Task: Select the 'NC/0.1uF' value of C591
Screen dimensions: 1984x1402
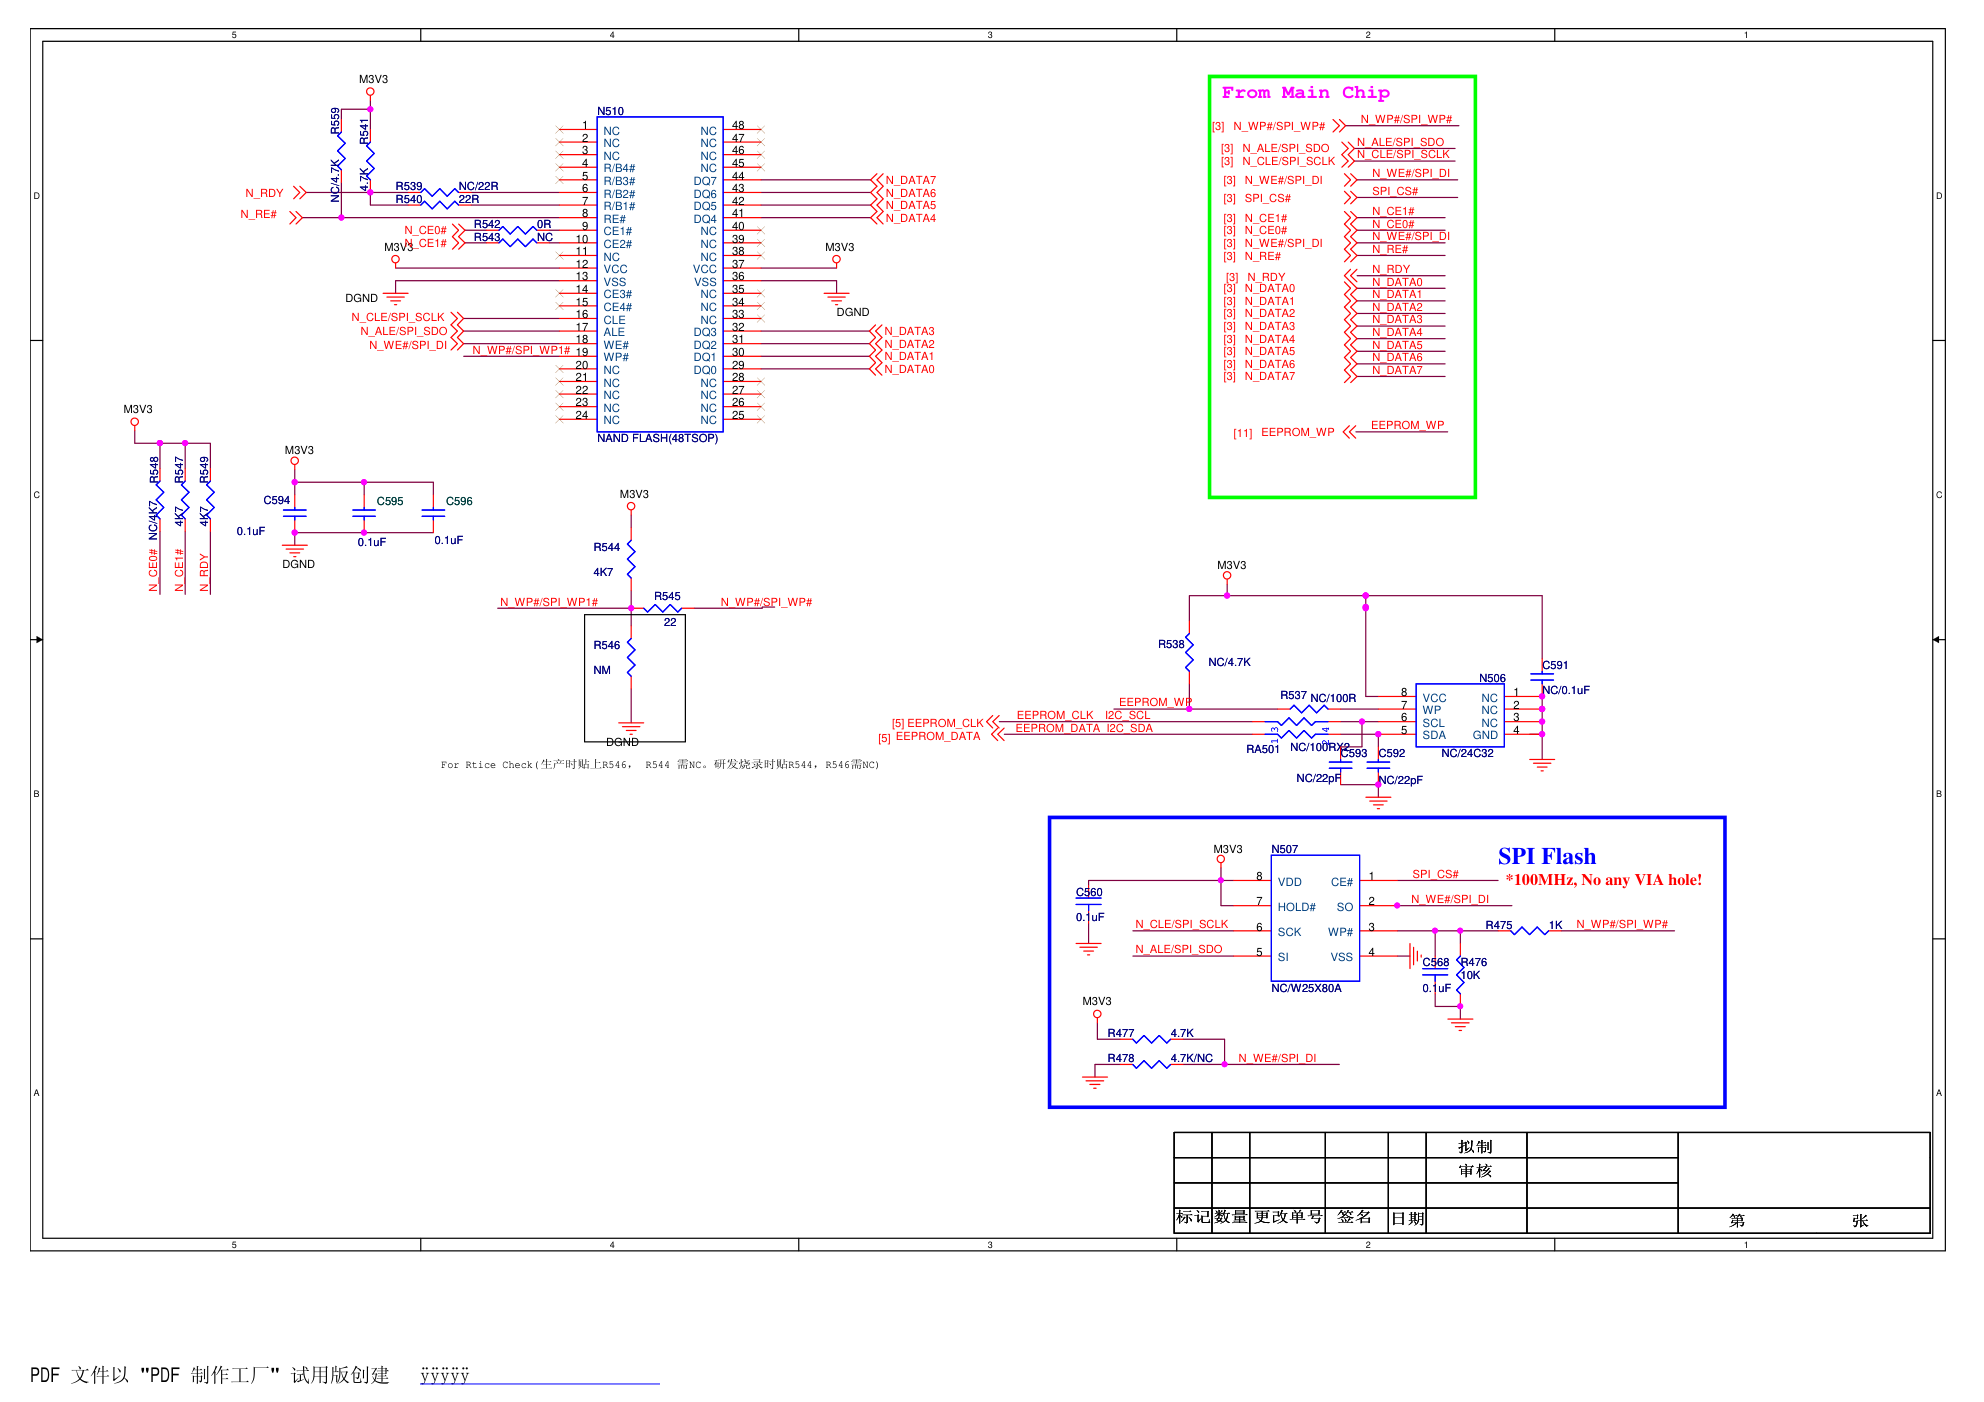Action: (1565, 690)
